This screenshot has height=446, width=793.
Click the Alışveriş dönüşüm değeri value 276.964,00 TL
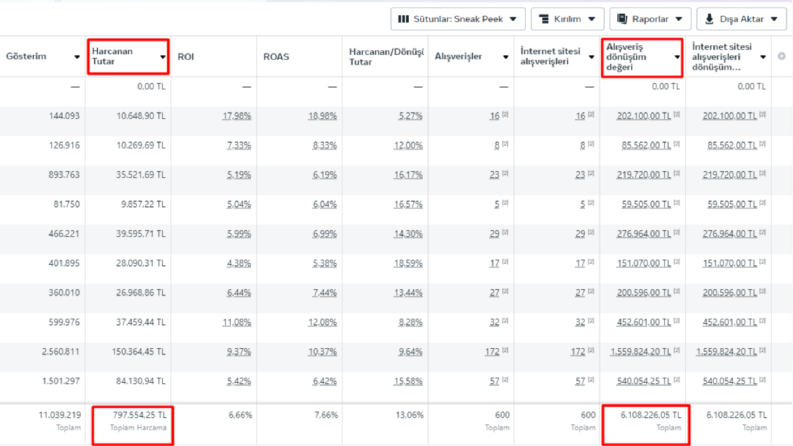pos(643,234)
